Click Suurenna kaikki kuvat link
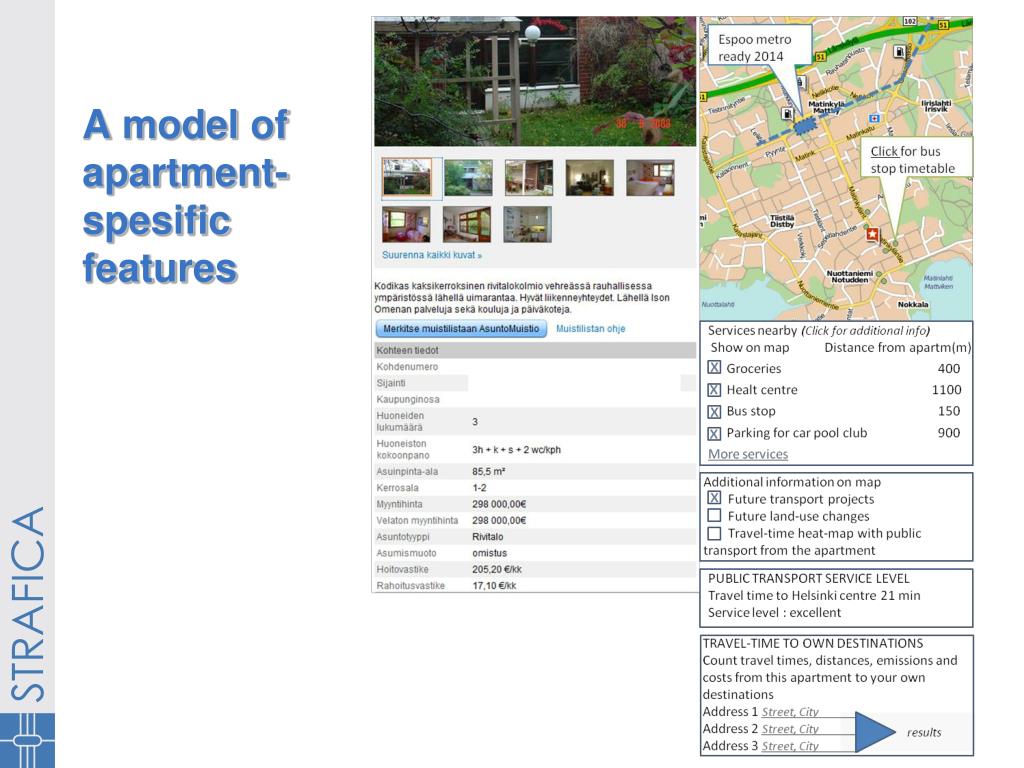This screenshot has width=1024, height=768. coord(432,255)
